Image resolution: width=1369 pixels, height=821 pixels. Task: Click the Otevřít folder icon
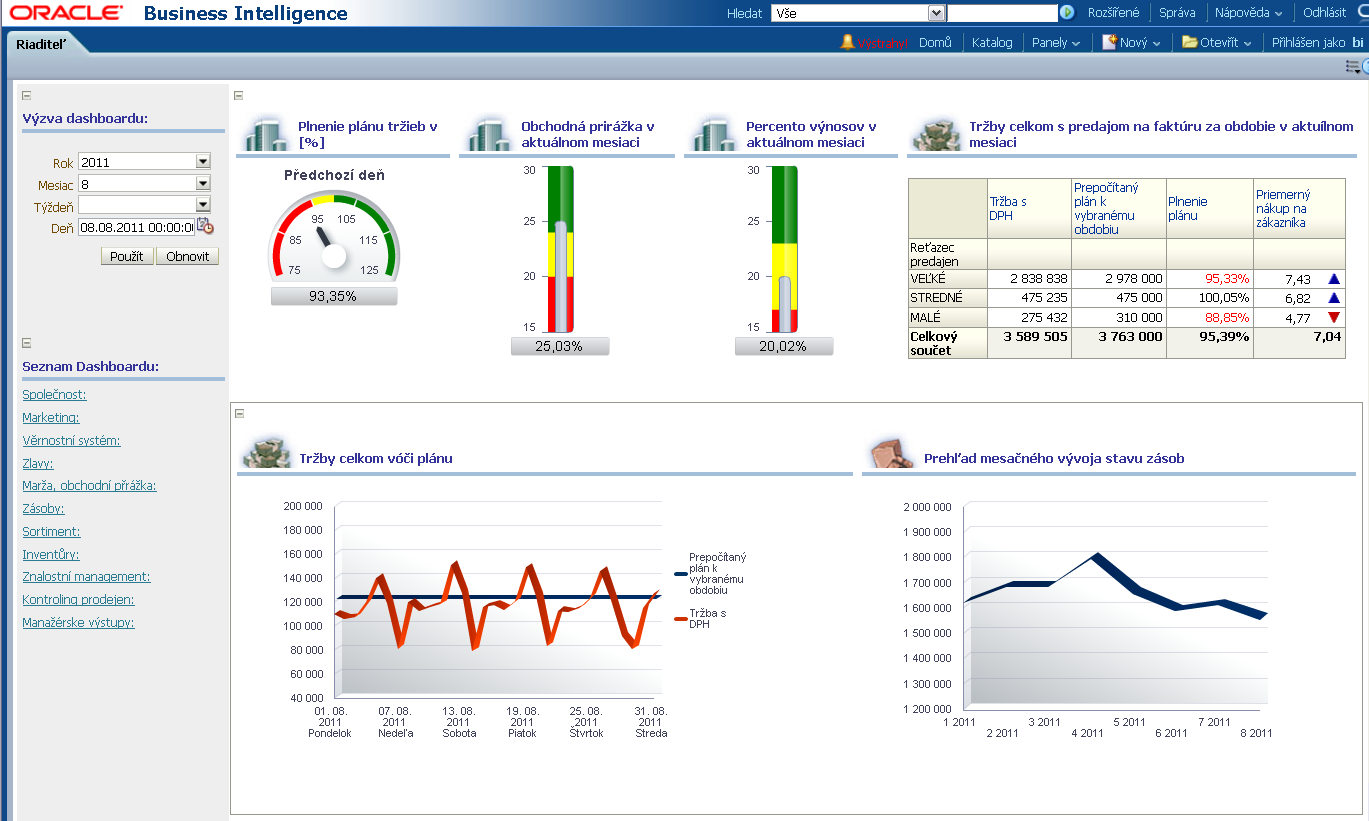[x=1190, y=42]
